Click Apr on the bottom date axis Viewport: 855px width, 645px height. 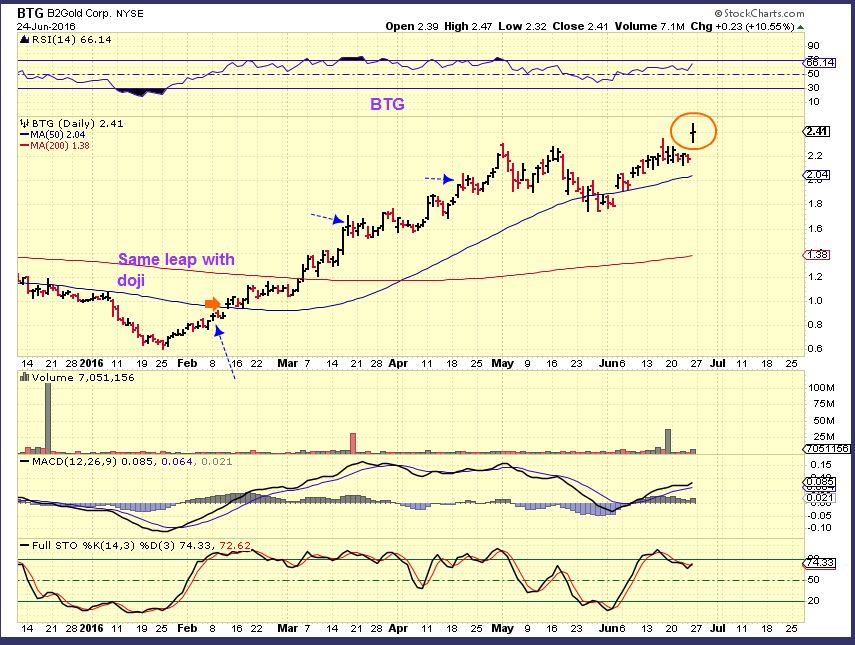tap(398, 628)
